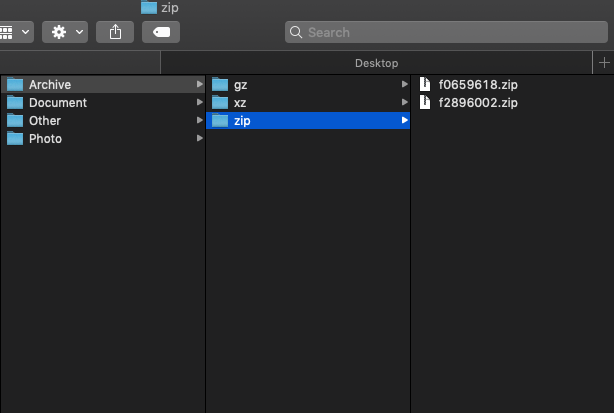Expand the Document folder arrow
Image resolution: width=614 pixels, height=413 pixels.
click(x=200, y=102)
